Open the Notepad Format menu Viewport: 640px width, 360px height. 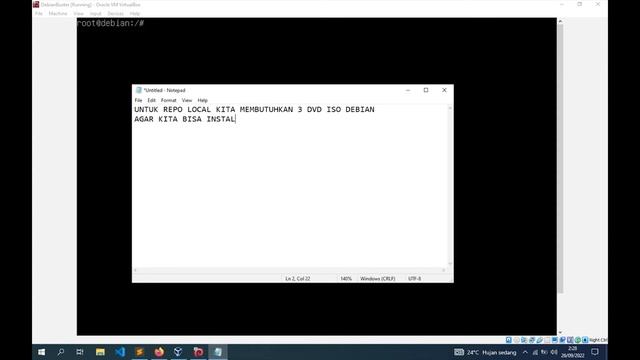(168, 100)
